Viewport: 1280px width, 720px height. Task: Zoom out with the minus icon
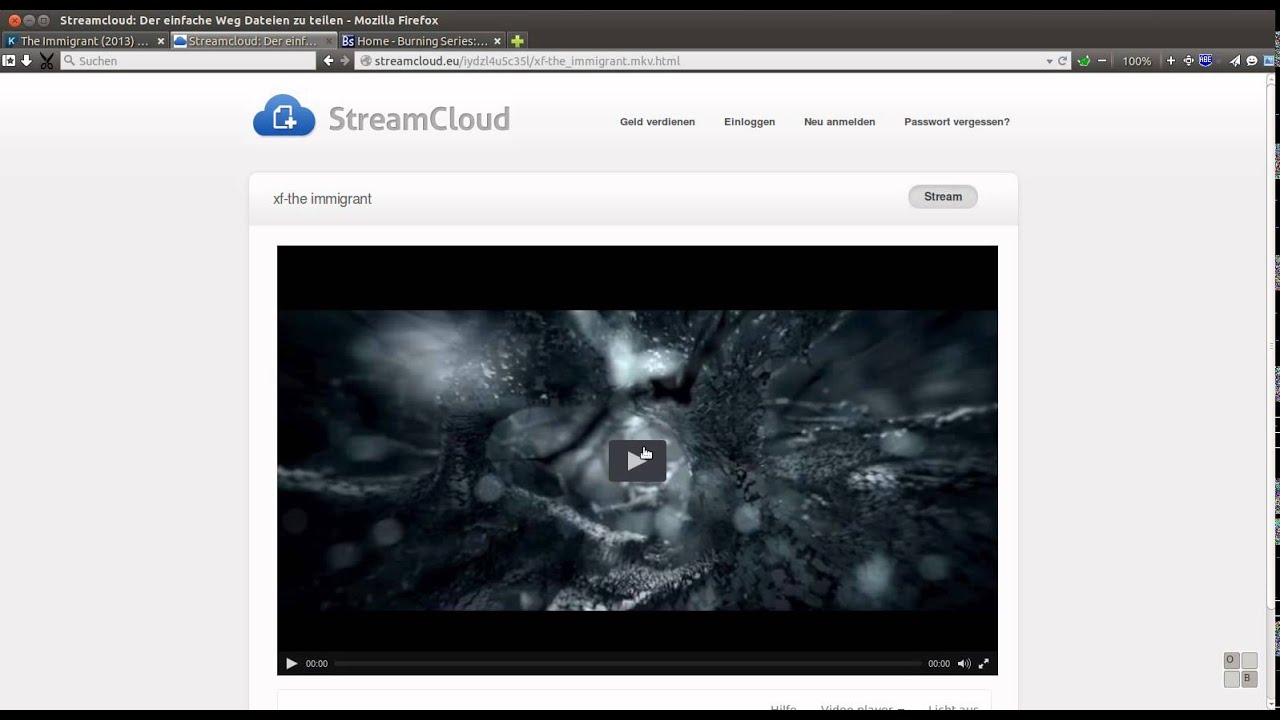coord(1102,61)
